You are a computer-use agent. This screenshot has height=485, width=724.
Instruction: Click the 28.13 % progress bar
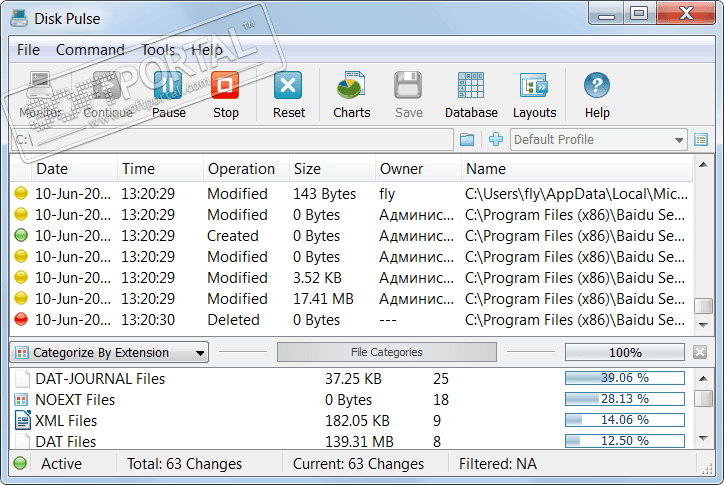(625, 399)
